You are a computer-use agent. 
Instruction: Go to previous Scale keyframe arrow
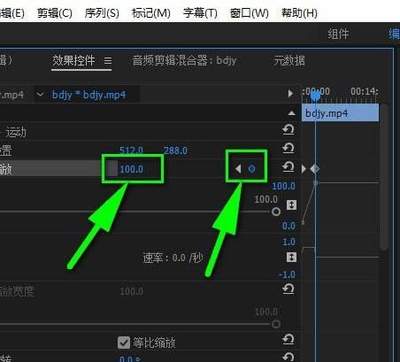click(238, 169)
